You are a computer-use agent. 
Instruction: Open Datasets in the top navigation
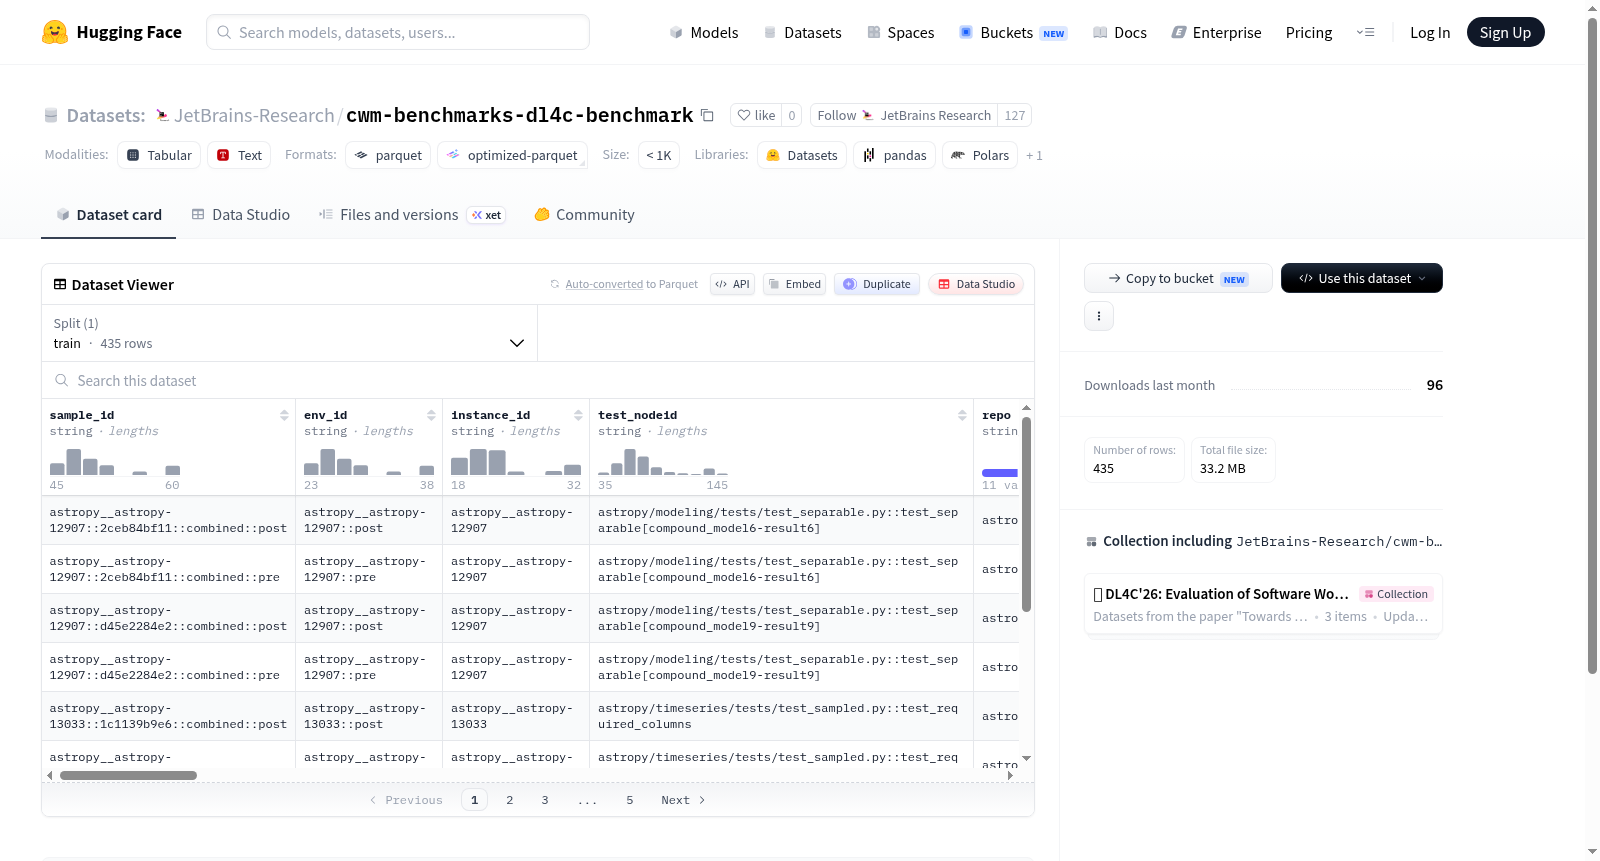803,32
